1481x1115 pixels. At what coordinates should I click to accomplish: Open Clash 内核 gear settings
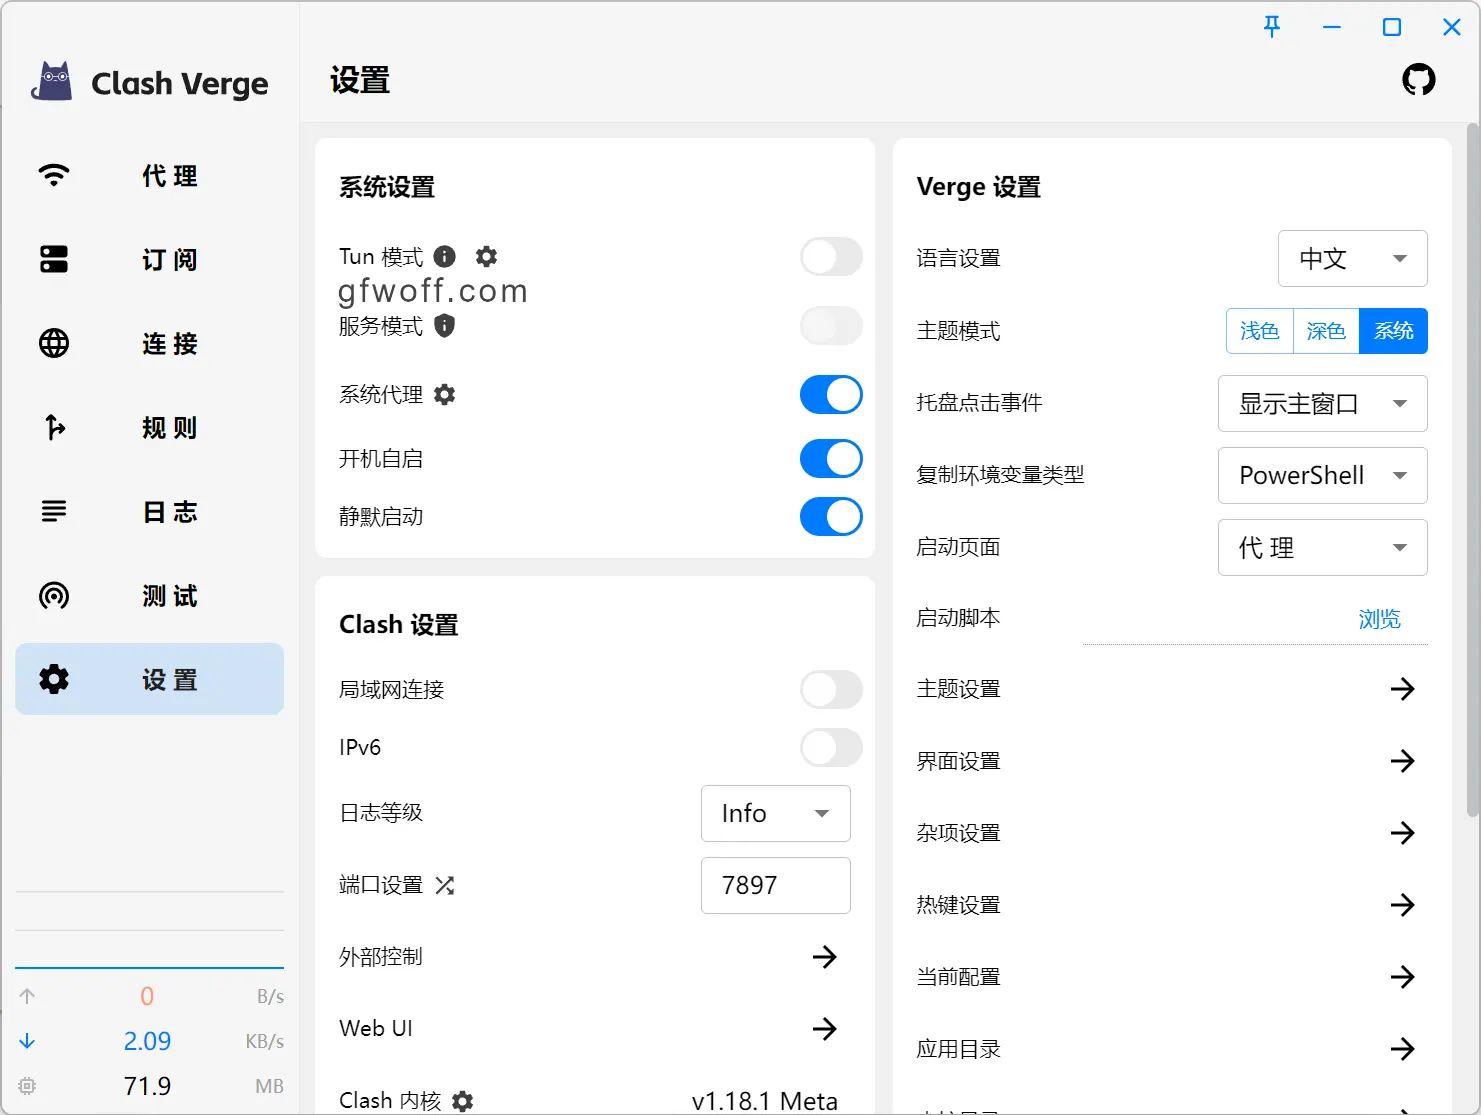(x=462, y=1101)
